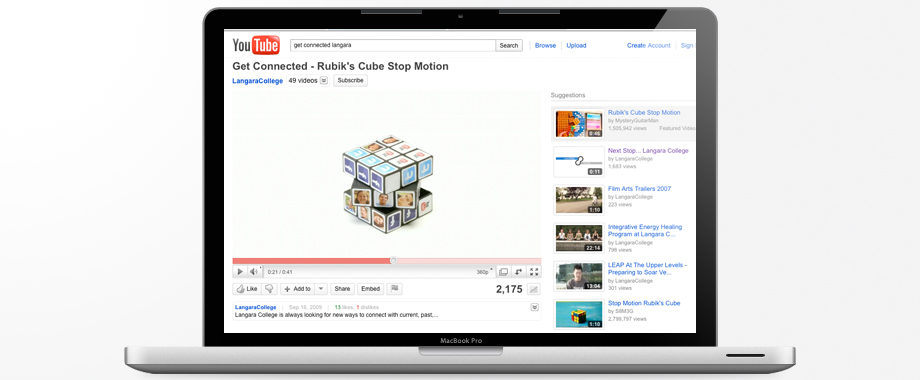Open the Upload link
Image resolution: width=920 pixels, height=380 pixels.
point(576,45)
